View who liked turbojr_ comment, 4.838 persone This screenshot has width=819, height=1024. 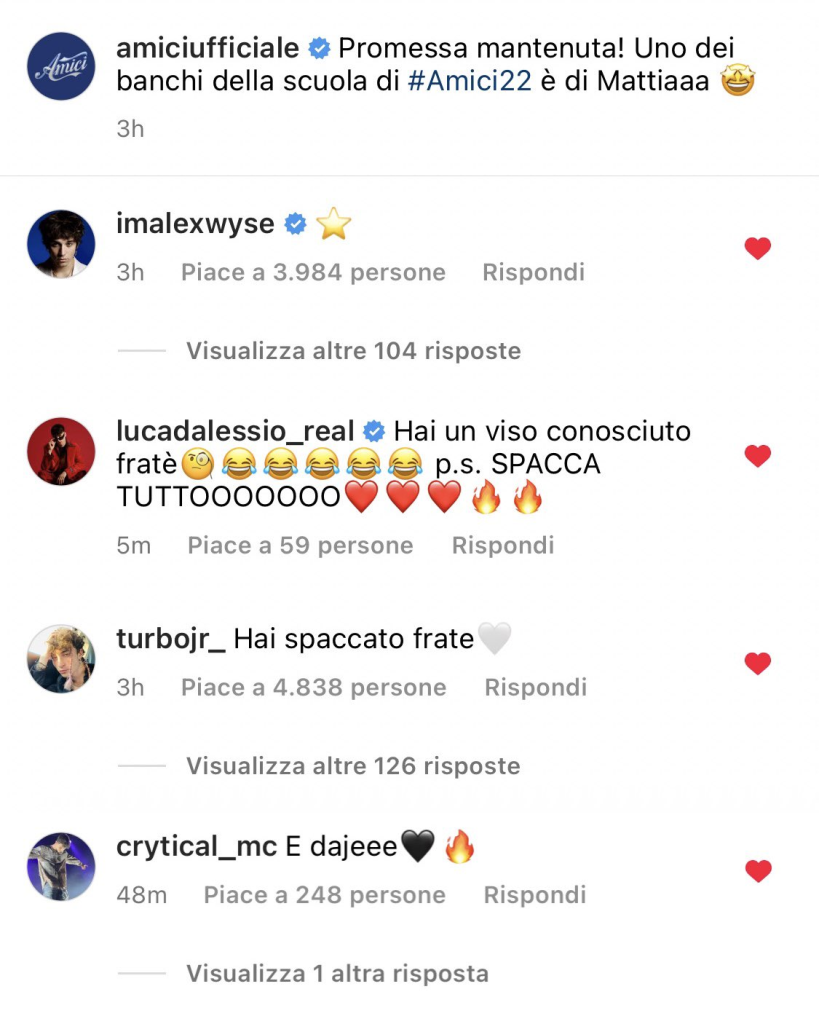coord(313,687)
